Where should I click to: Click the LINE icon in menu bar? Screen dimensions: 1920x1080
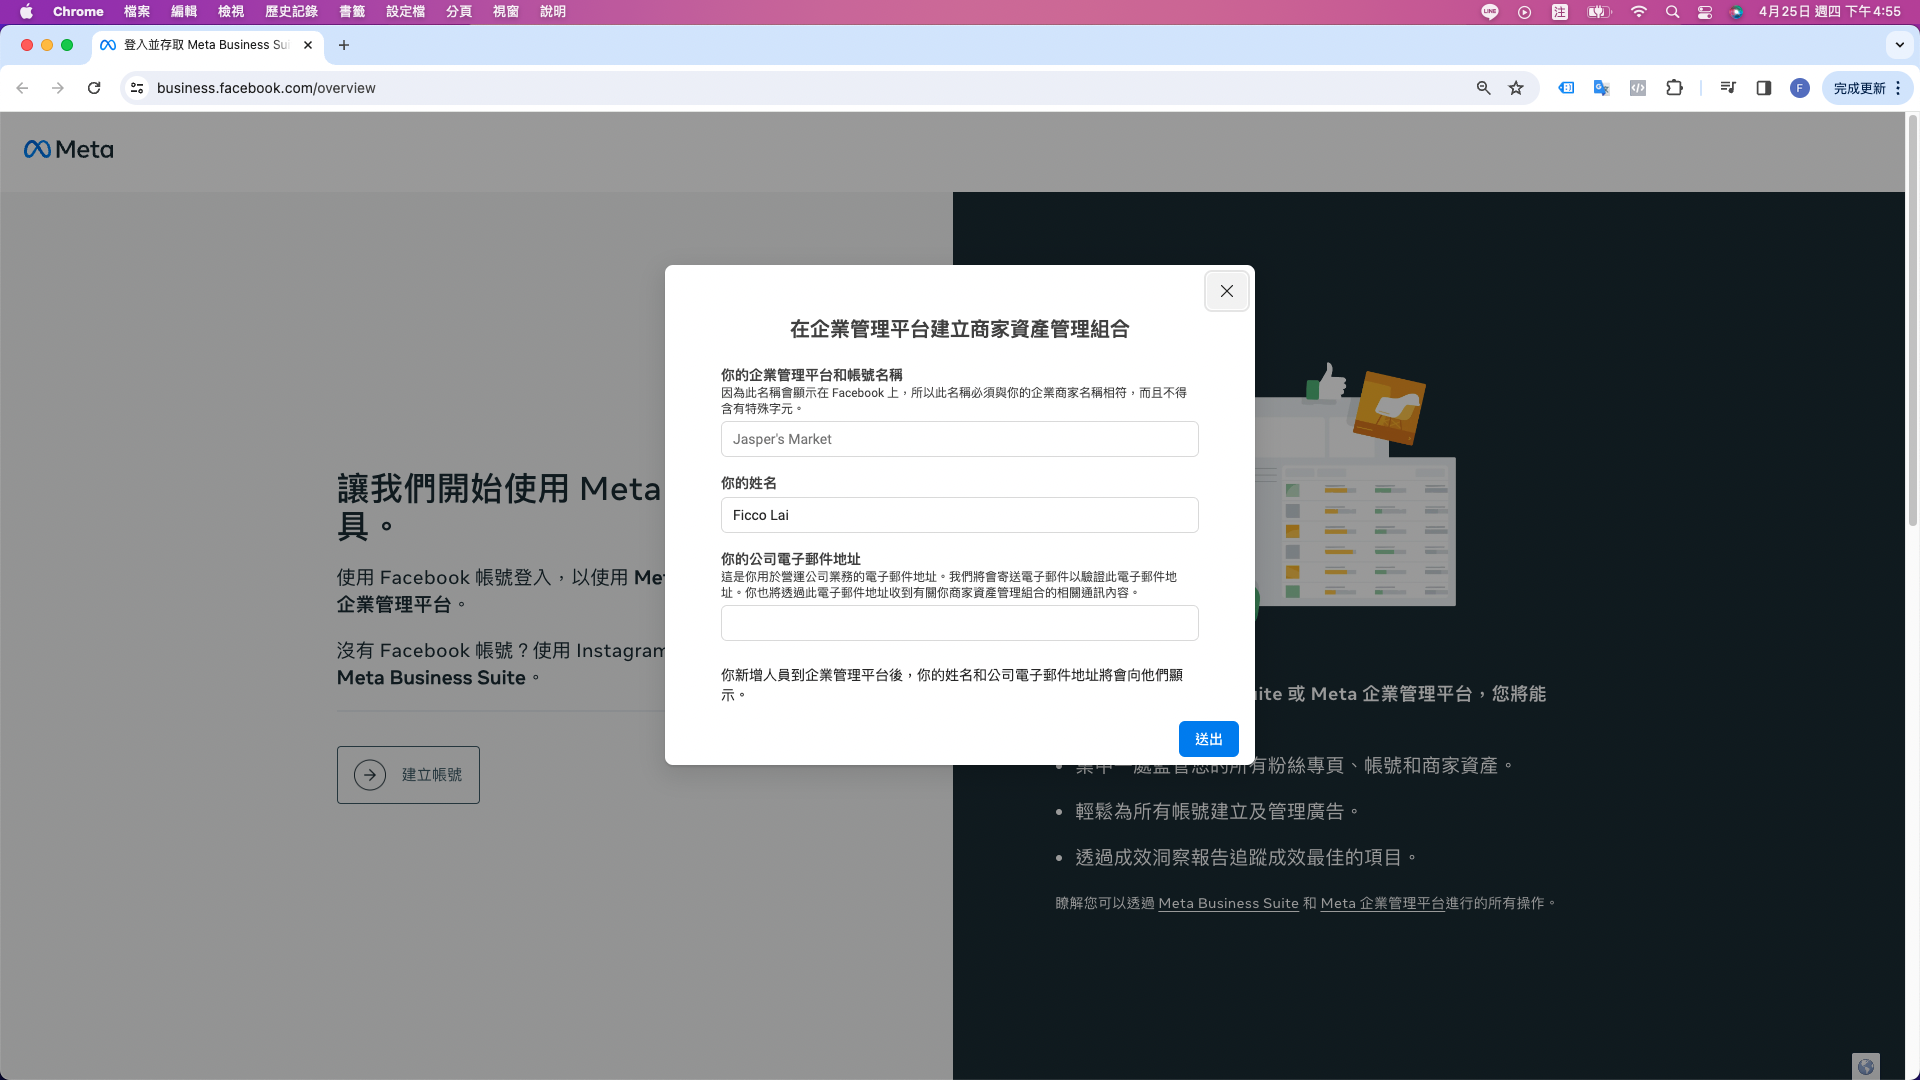point(1490,12)
